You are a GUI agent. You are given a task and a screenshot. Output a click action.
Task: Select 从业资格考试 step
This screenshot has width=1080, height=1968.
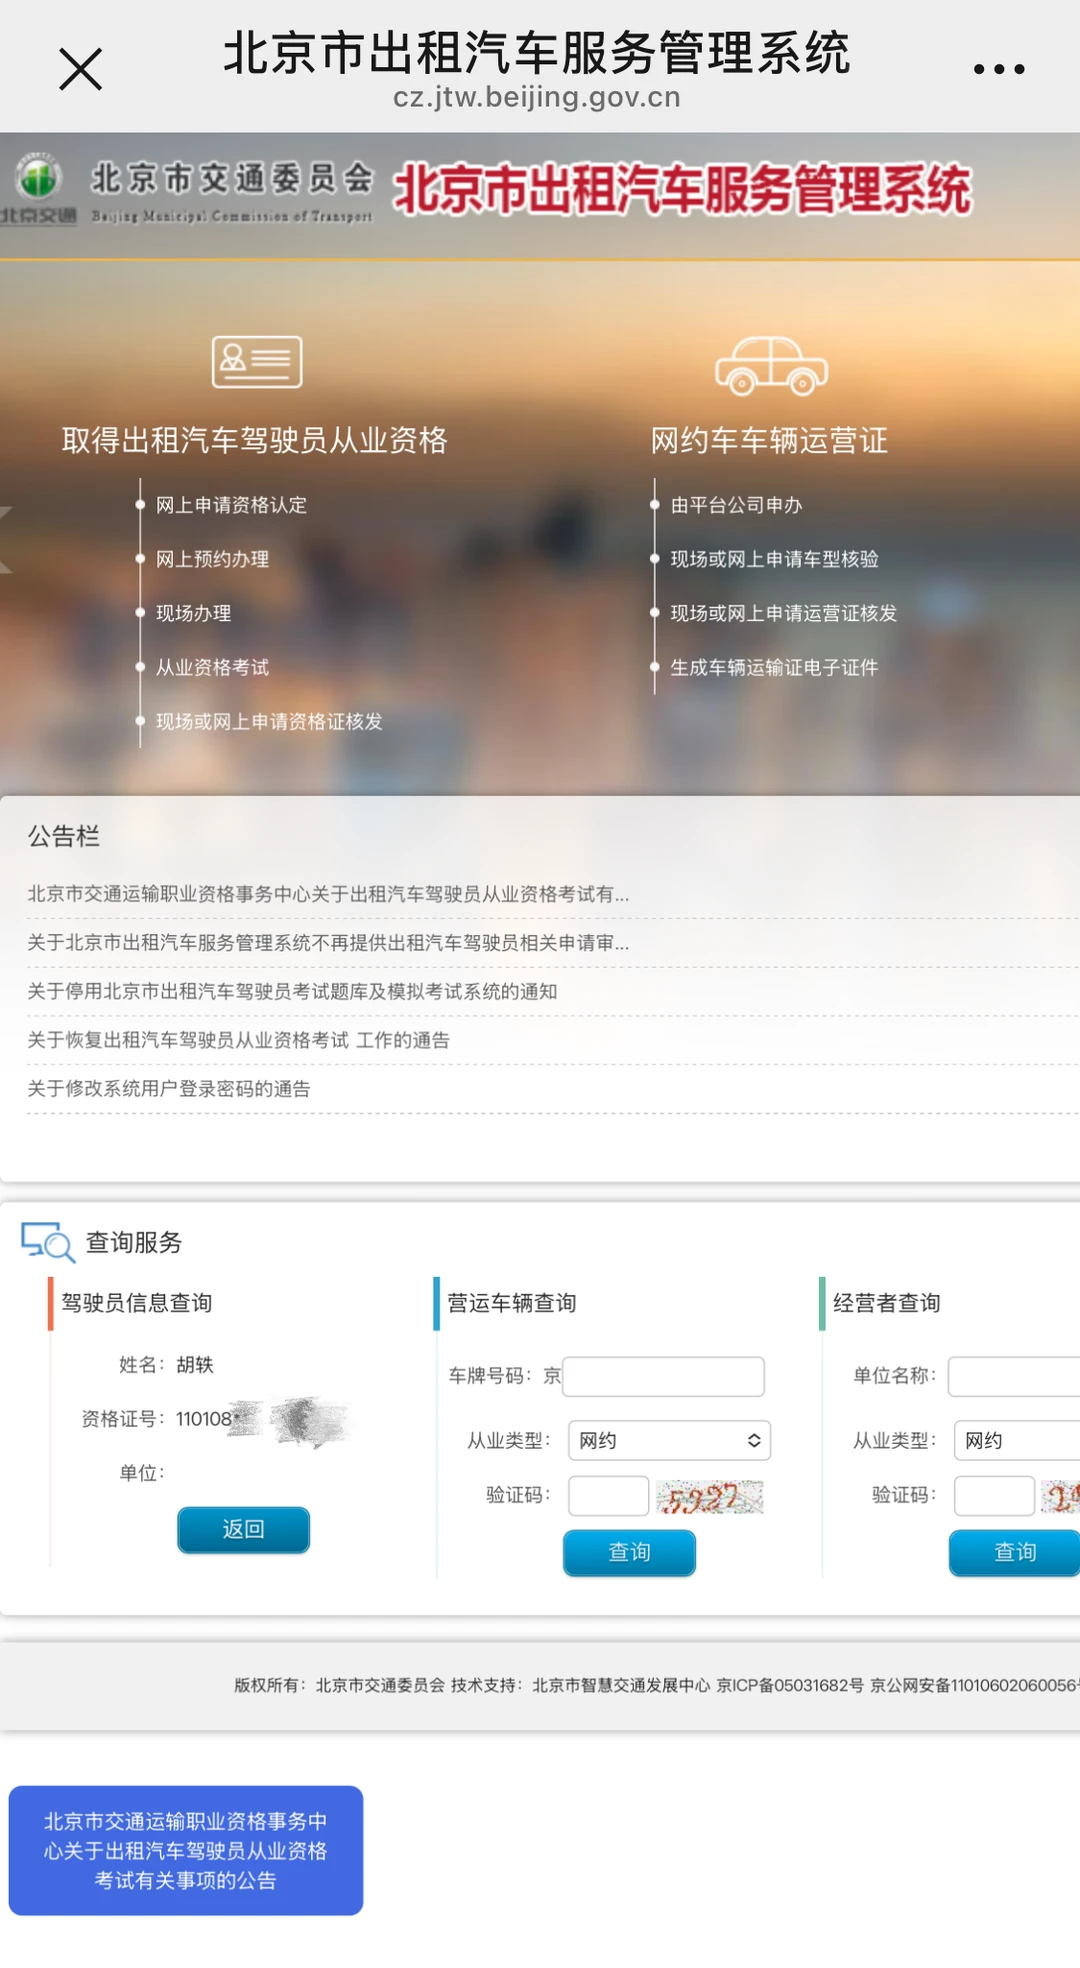click(212, 667)
